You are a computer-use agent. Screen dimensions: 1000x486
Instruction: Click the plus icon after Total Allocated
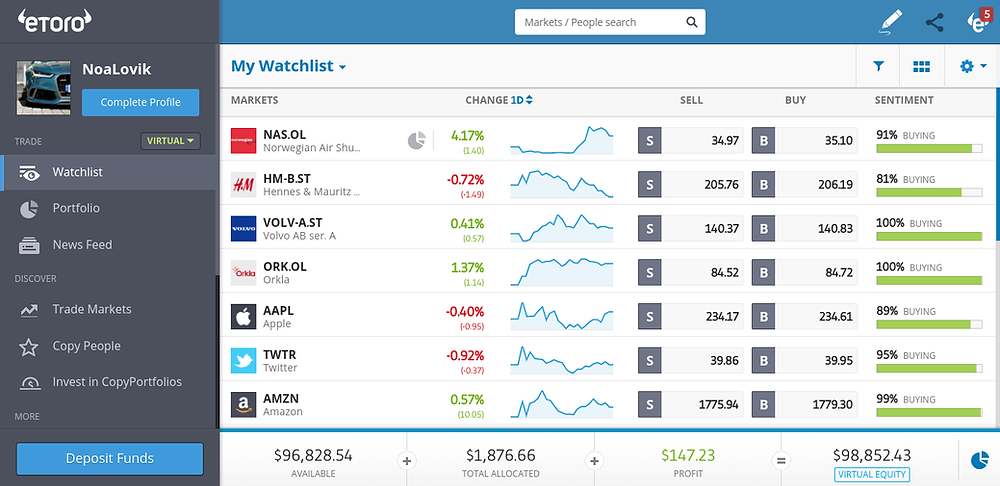pyautogui.click(x=594, y=460)
